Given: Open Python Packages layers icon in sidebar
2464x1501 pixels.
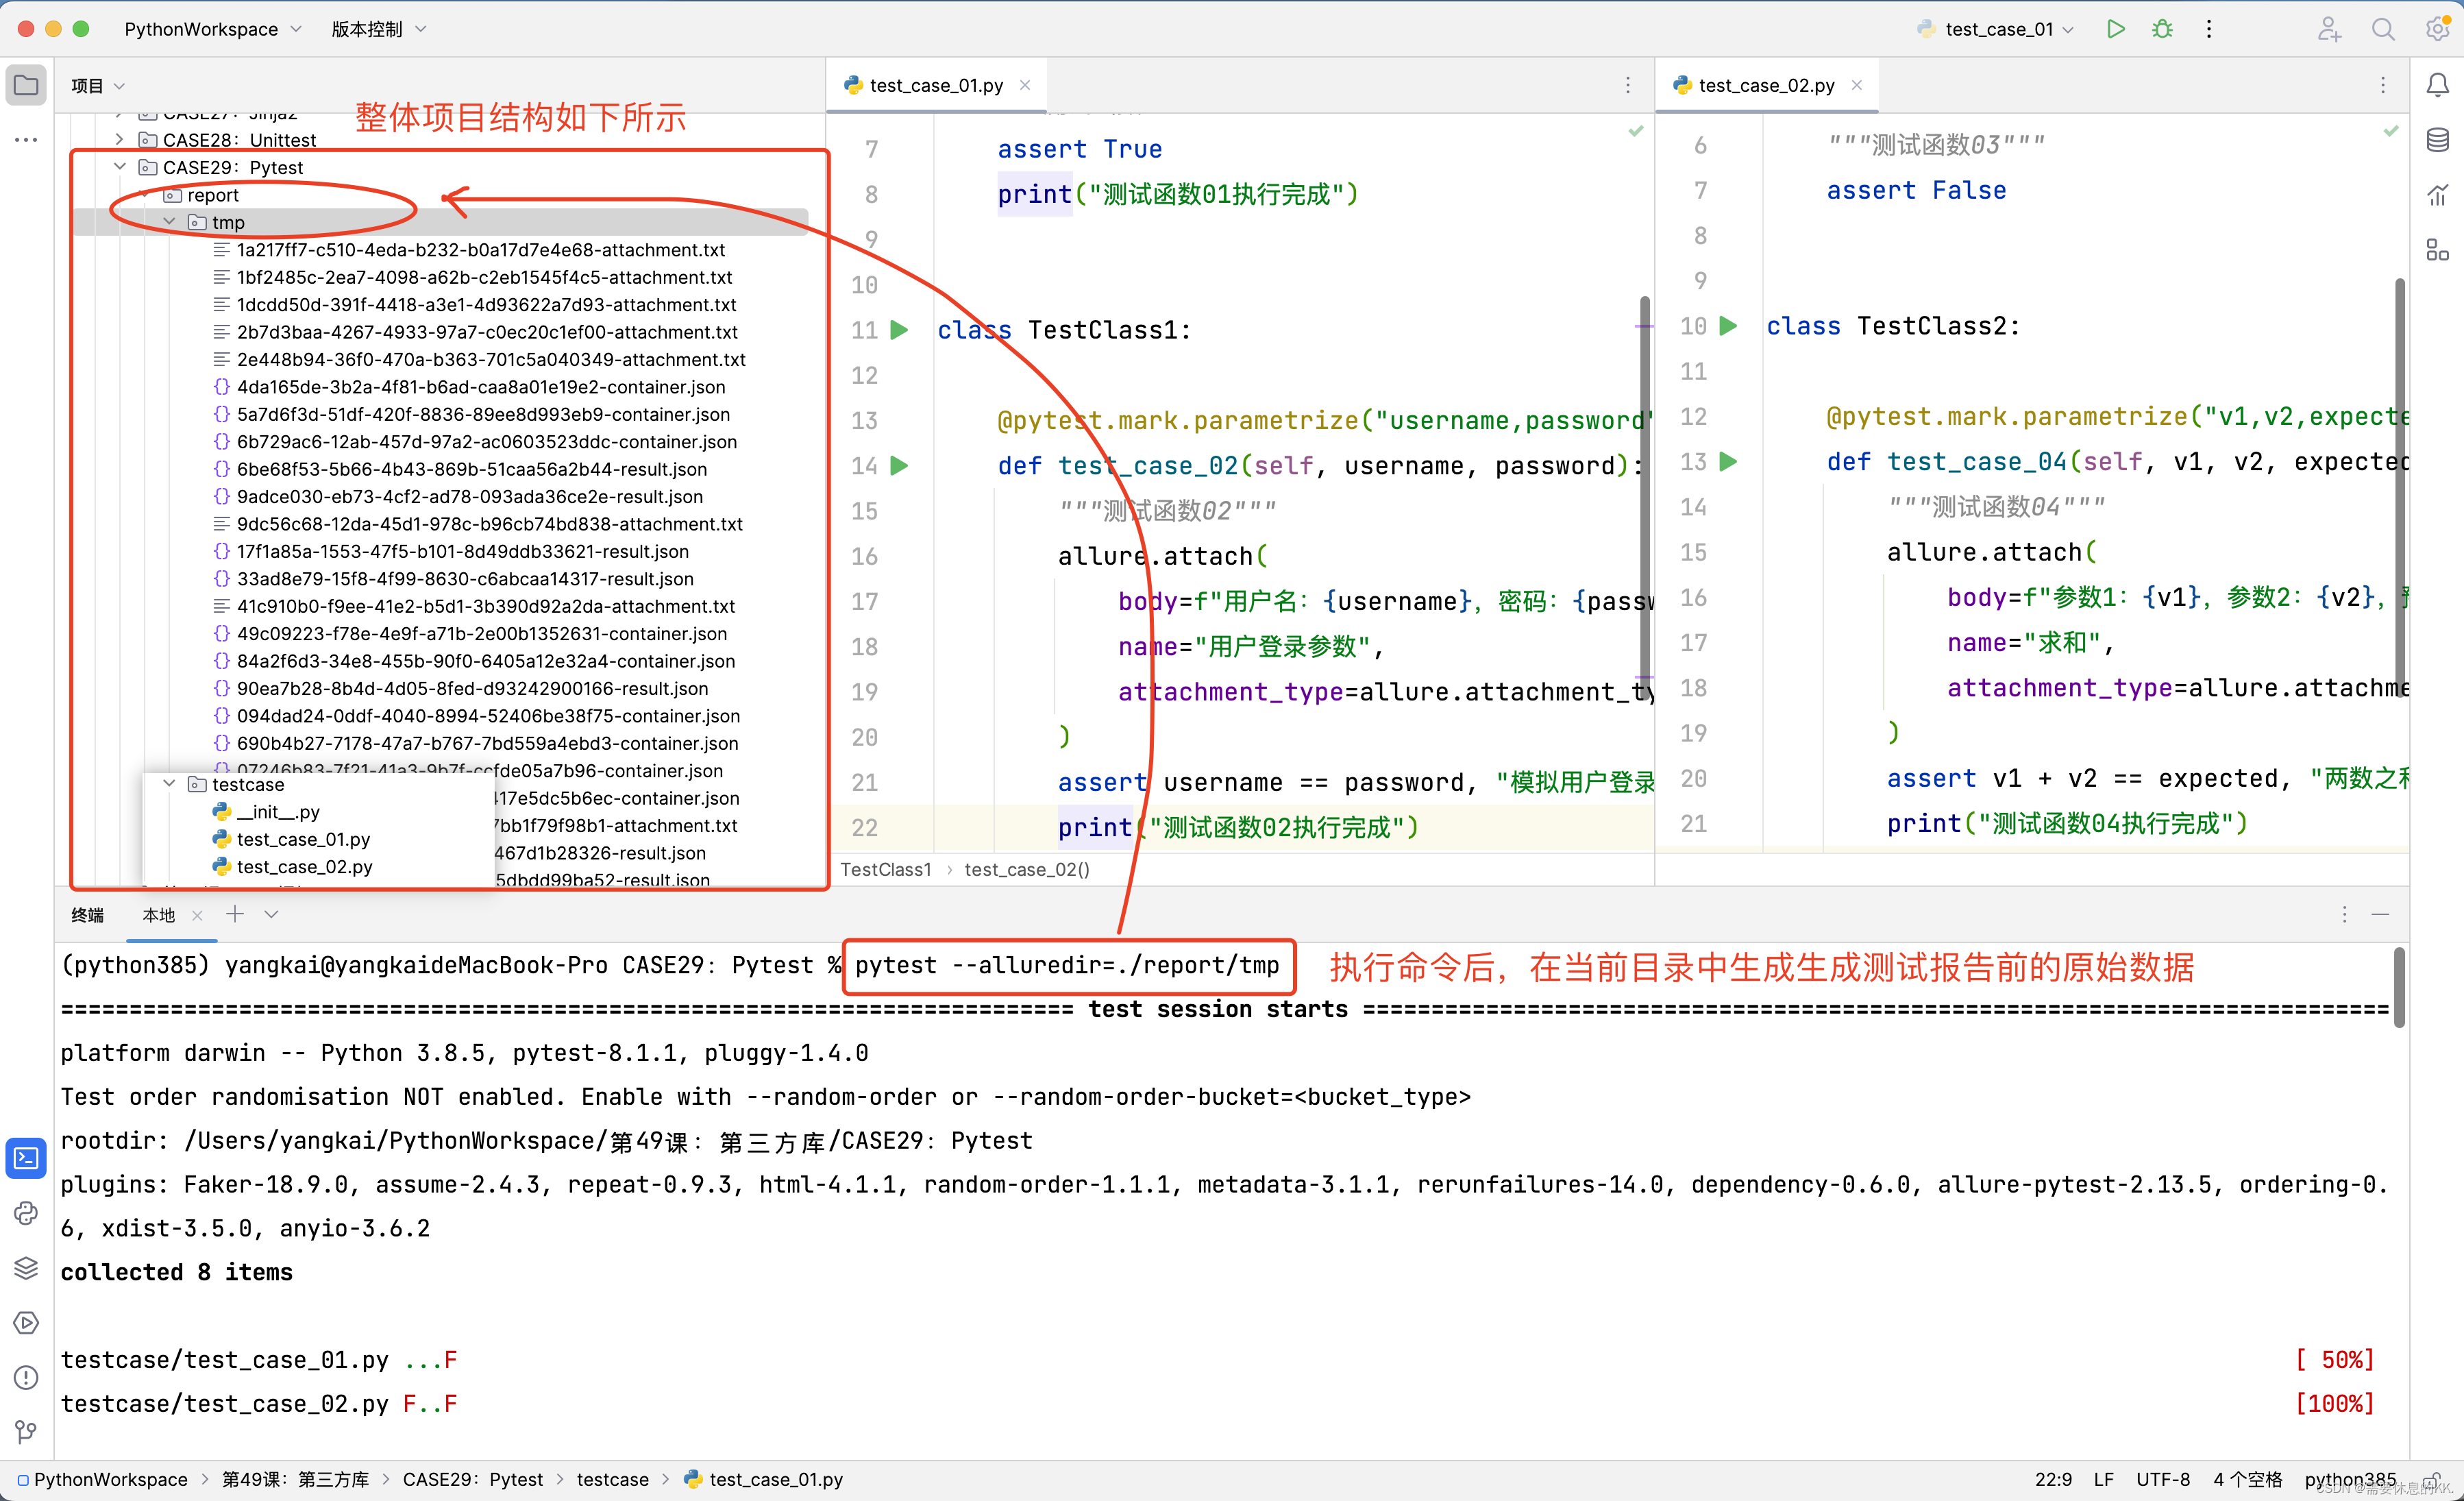Looking at the screenshot, I should click(26, 1268).
